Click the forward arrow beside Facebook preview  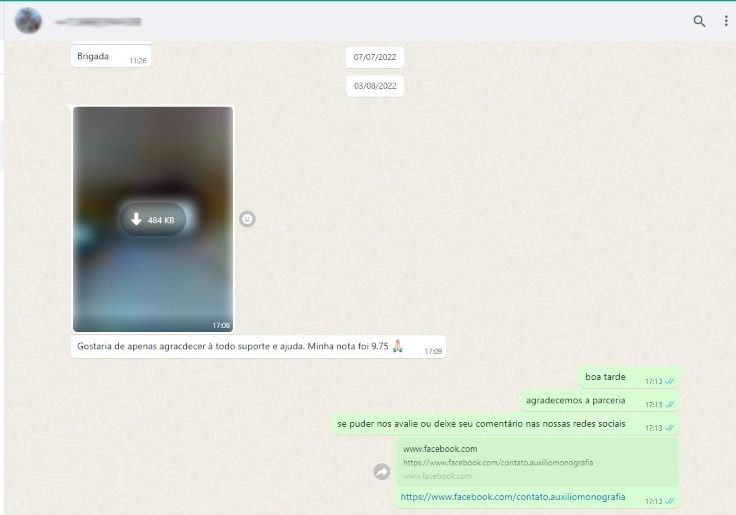pyautogui.click(x=381, y=471)
